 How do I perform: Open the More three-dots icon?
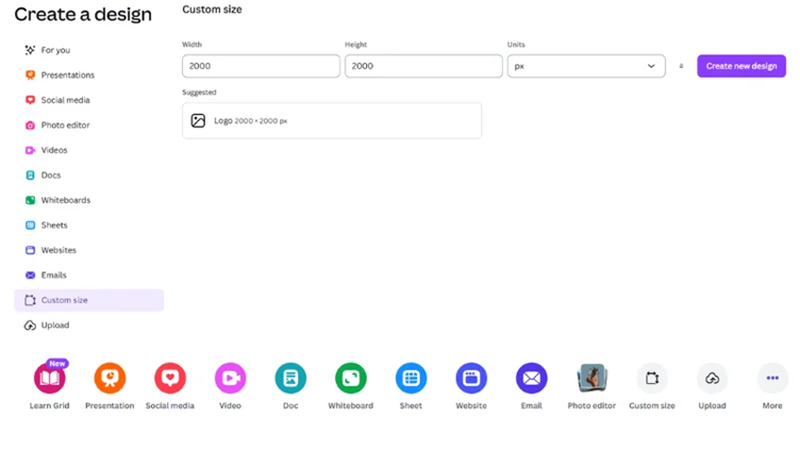[x=772, y=378]
